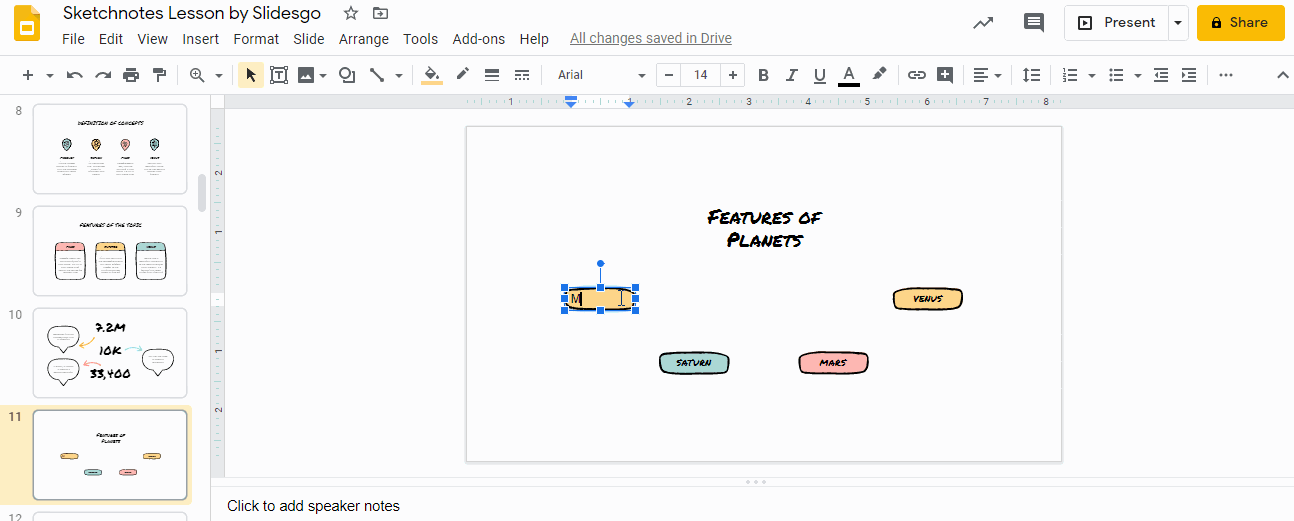The image size is (1294, 521).
Task: Toggle Underline formatting
Action: [x=820, y=75]
